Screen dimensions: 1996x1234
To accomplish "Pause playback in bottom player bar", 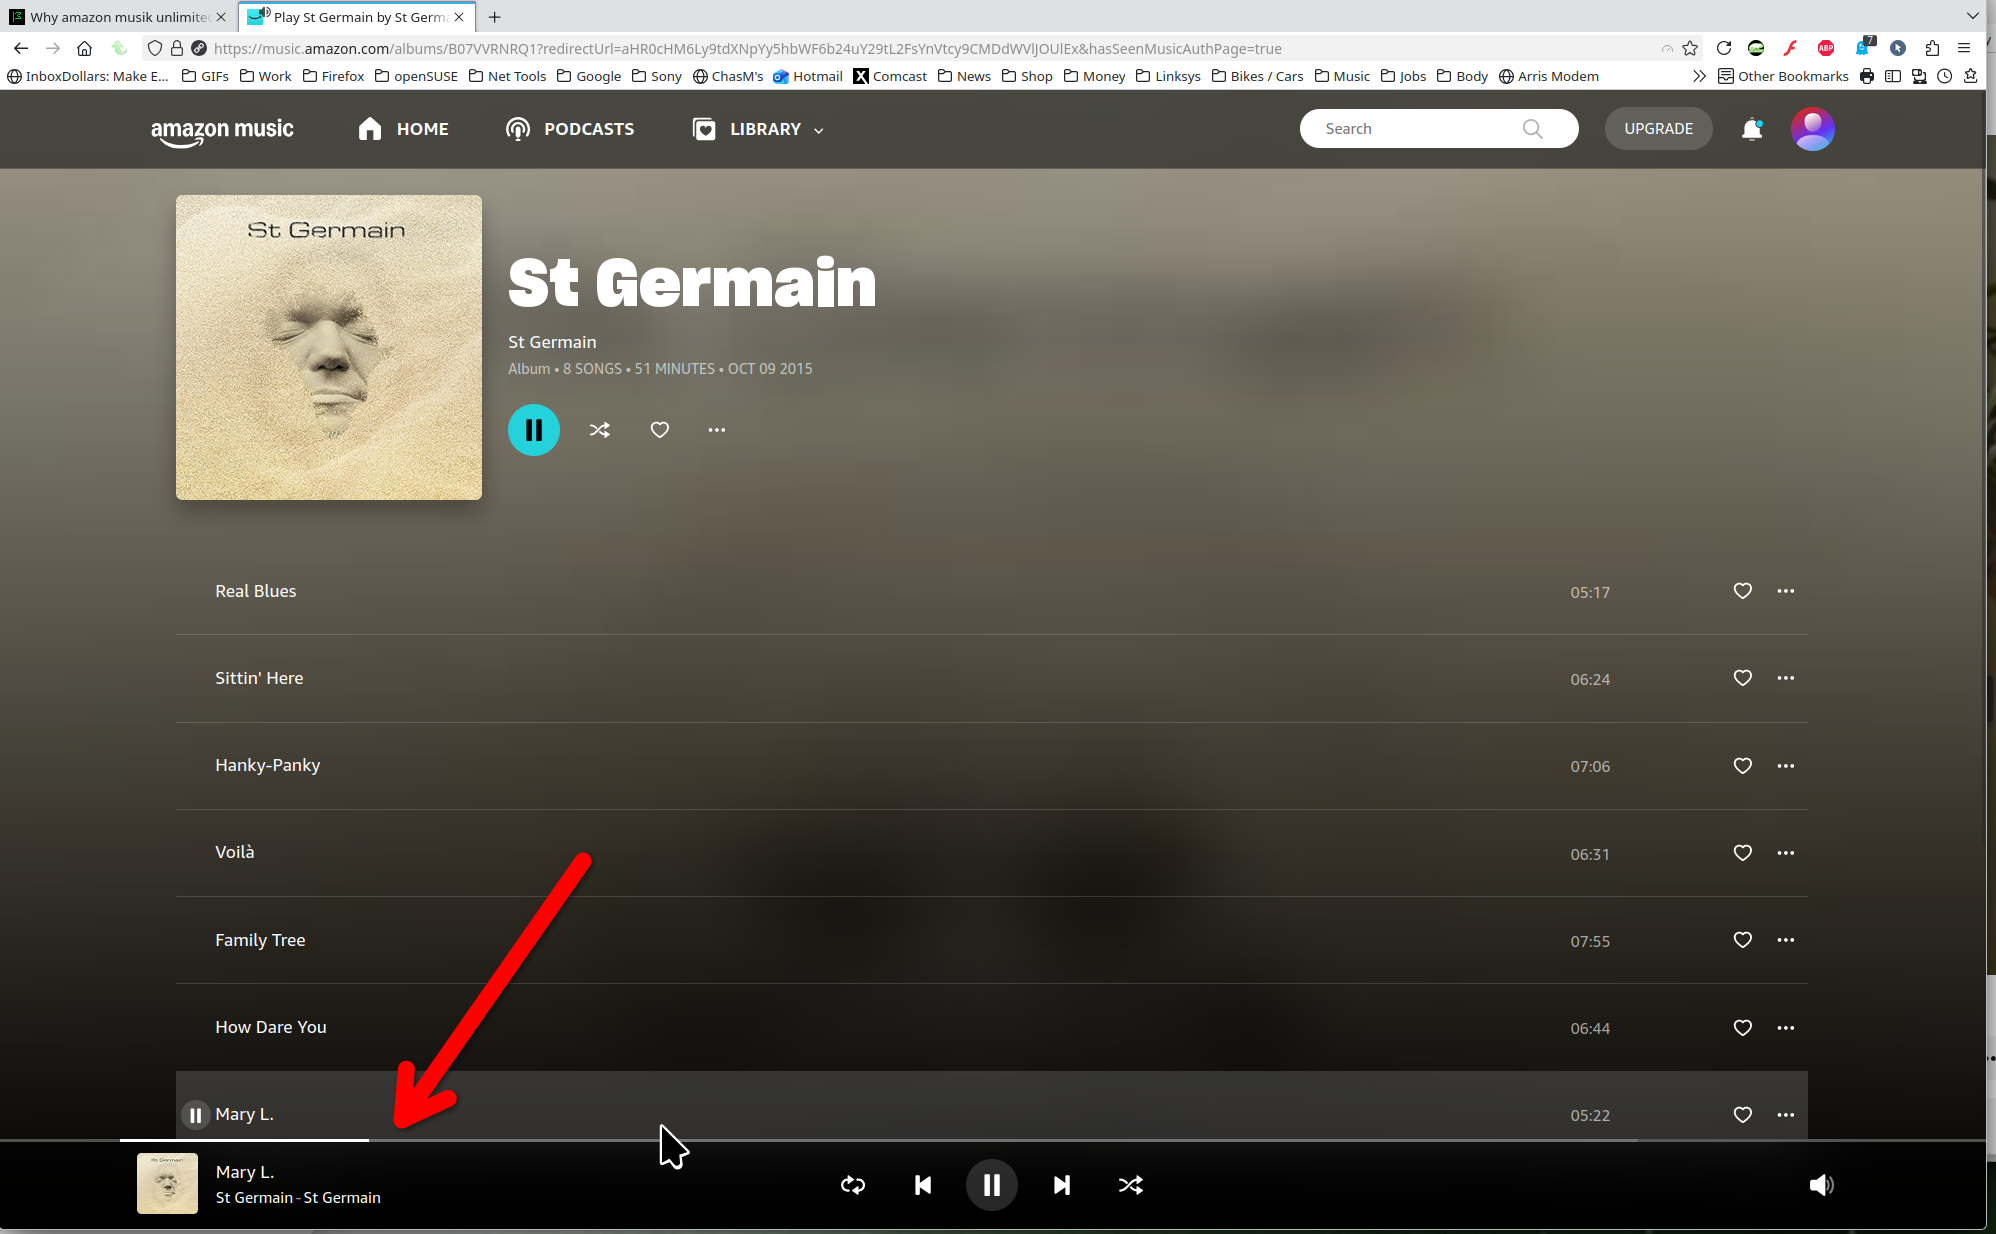I will (x=991, y=1185).
